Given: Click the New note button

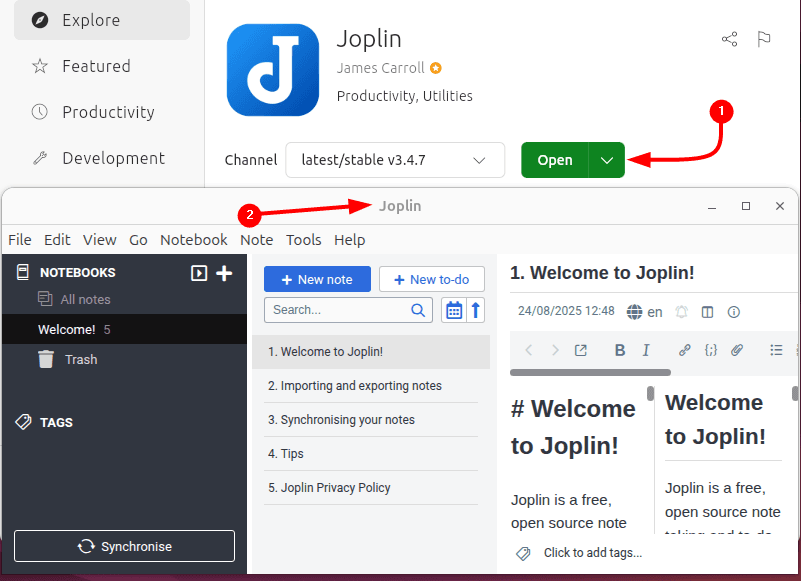Looking at the screenshot, I should [317, 279].
